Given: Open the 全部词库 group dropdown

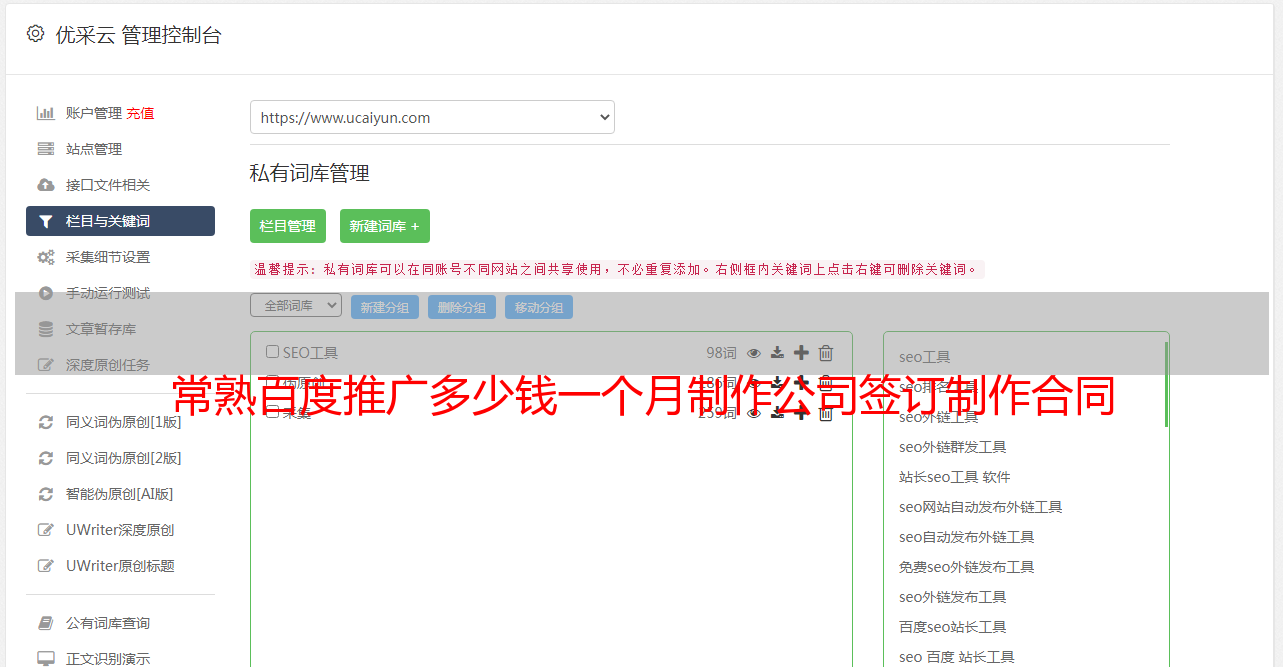Looking at the screenshot, I should click(296, 306).
